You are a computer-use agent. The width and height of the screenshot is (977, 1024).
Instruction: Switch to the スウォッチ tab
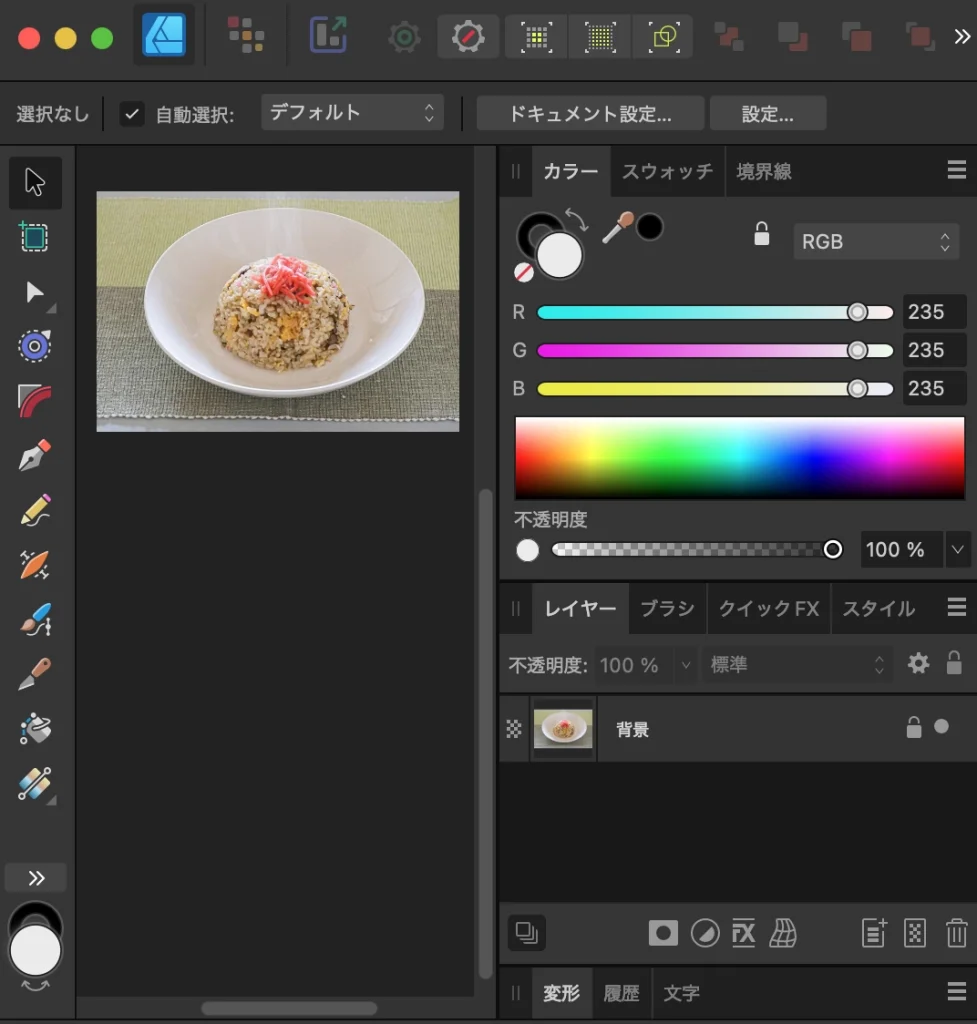666,171
